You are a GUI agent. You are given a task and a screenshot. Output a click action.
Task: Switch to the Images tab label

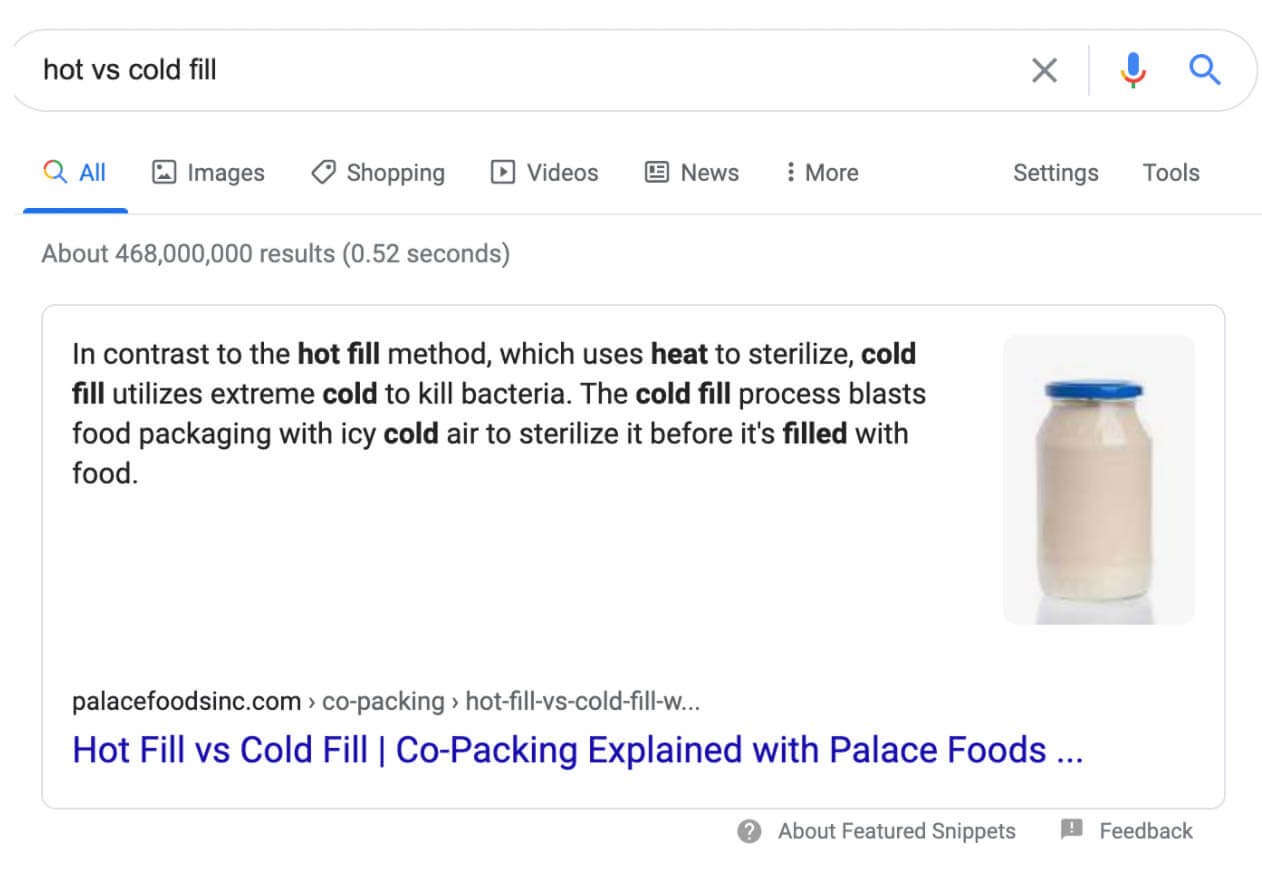[226, 173]
